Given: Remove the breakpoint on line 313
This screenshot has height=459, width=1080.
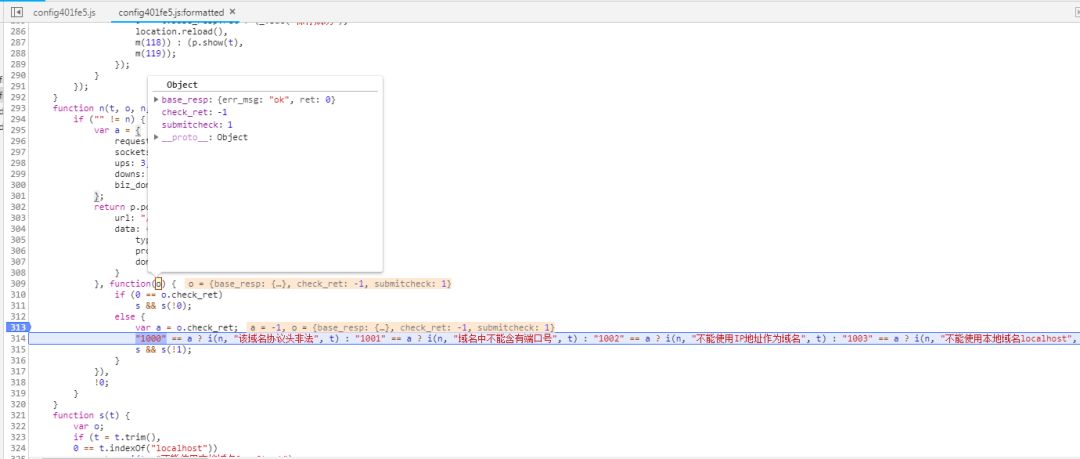Looking at the screenshot, I should [17, 327].
